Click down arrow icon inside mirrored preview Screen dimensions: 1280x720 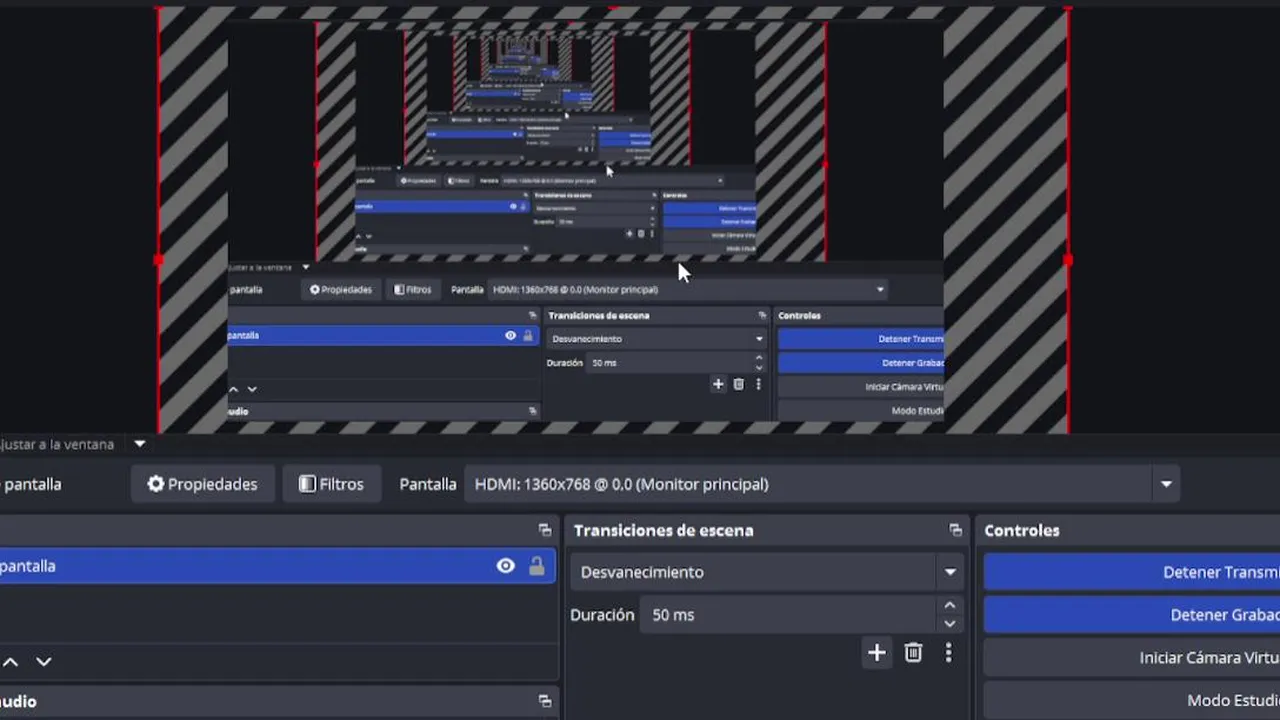(252, 389)
